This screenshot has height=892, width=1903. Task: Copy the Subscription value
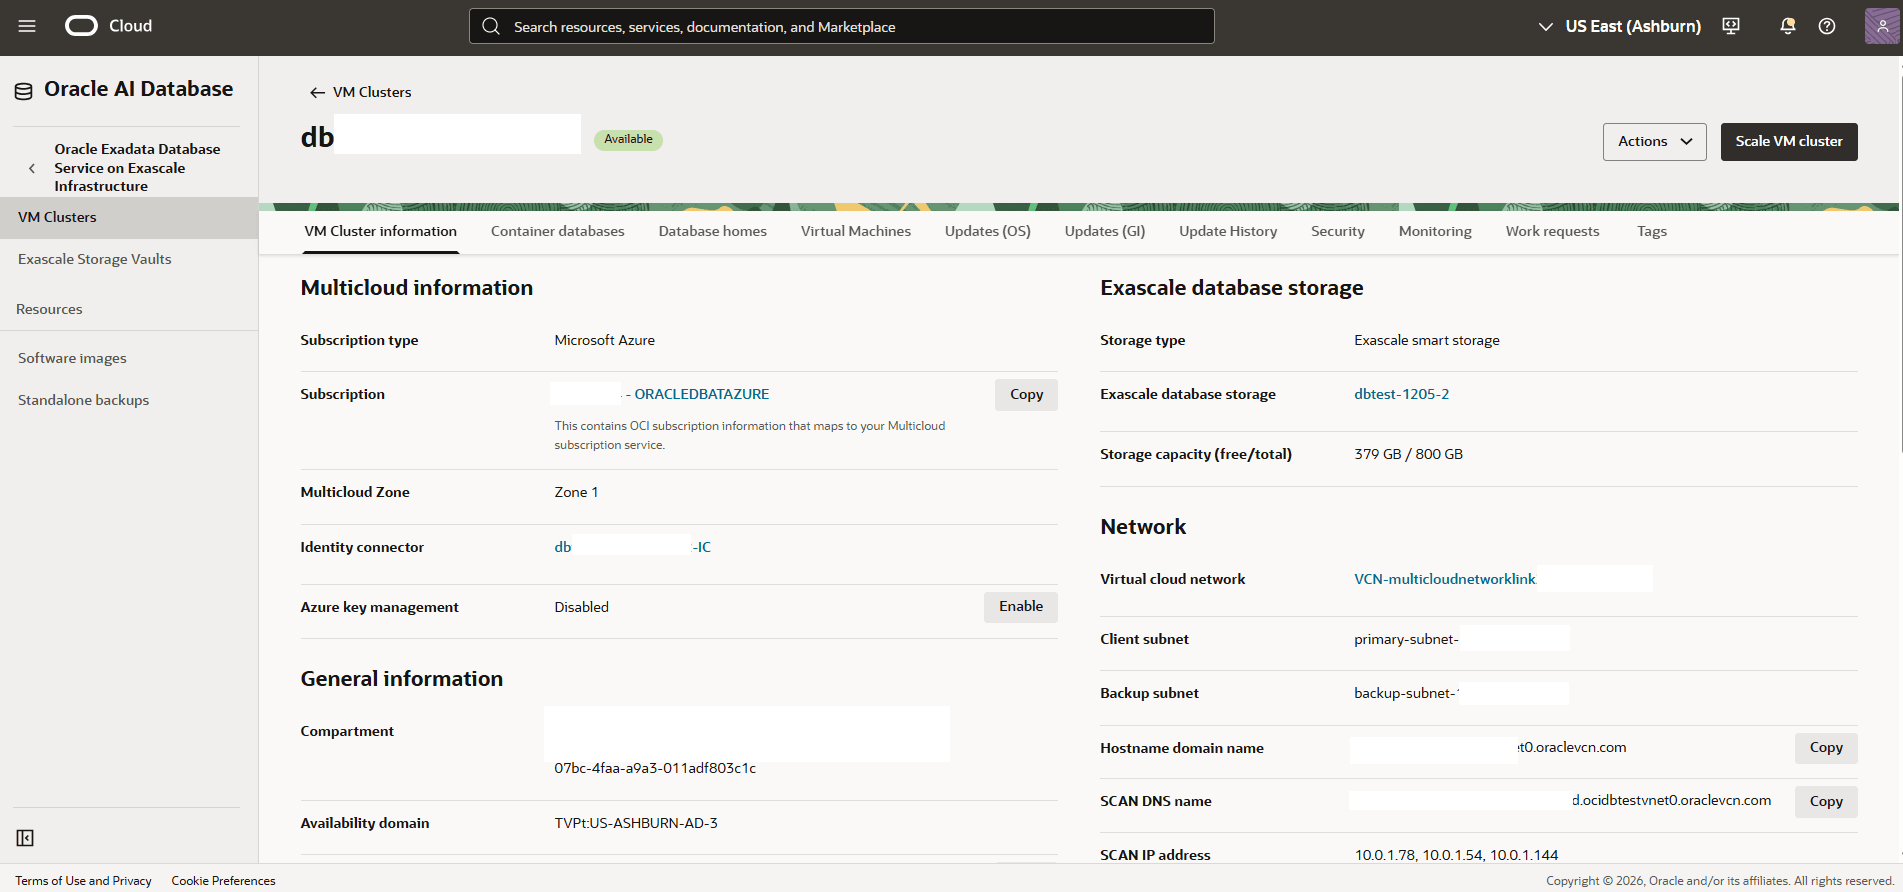1026,394
